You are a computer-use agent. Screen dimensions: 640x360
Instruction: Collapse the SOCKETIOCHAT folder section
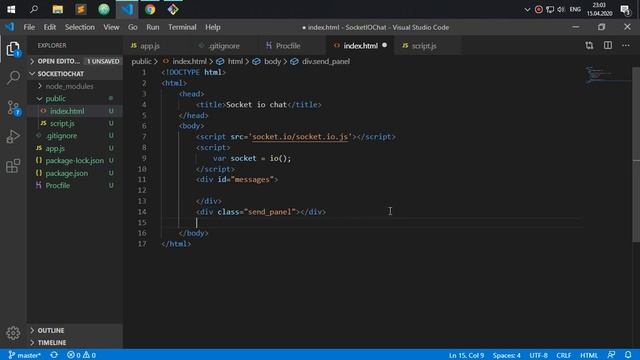75,74
